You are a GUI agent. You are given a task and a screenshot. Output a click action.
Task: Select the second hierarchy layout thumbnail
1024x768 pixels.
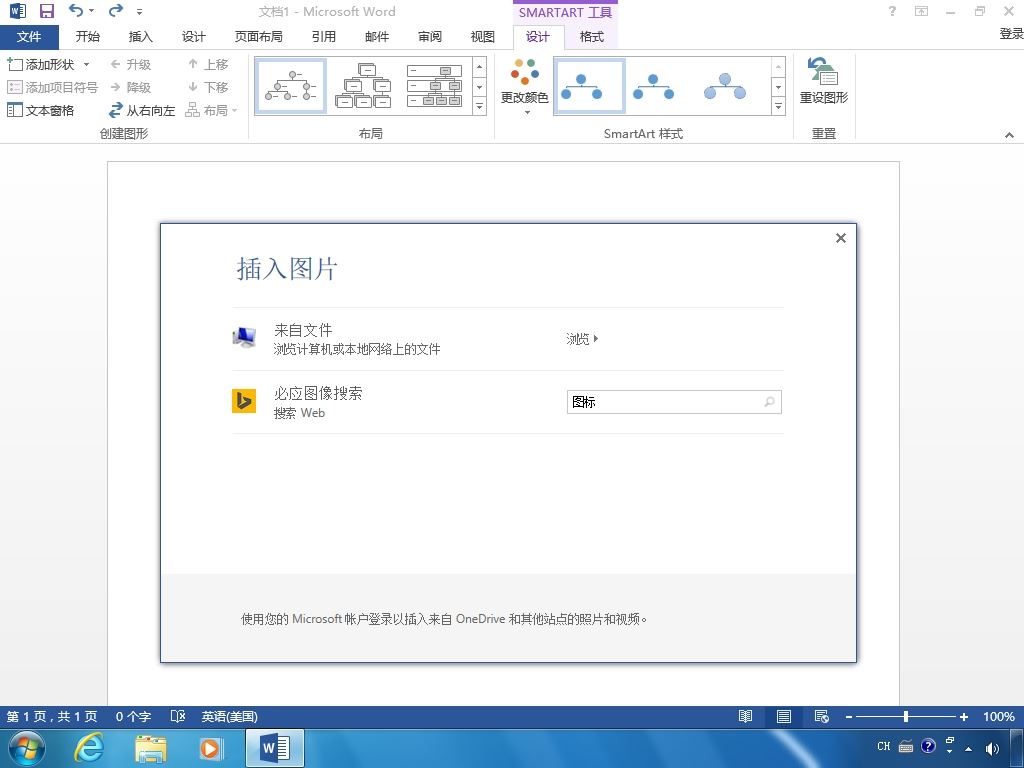click(363, 86)
